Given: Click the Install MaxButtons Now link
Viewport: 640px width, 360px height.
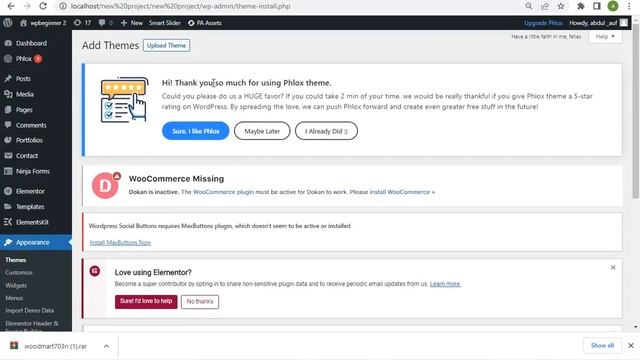Looking at the screenshot, I should (120, 242).
